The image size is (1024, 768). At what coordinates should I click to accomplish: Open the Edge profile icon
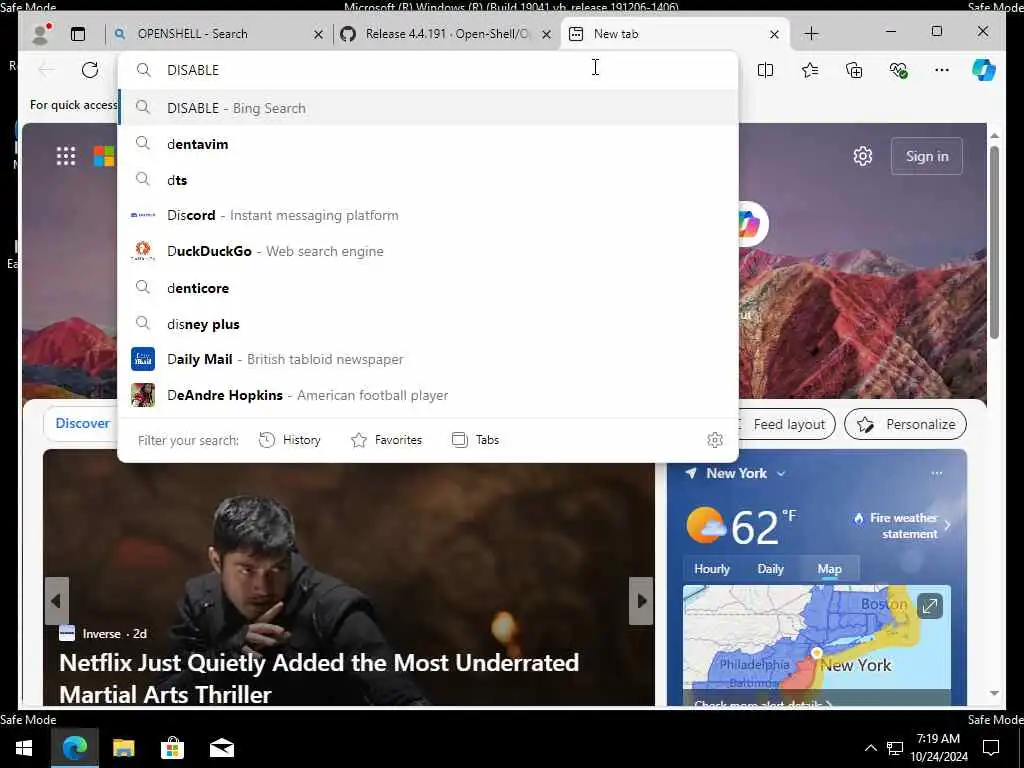tap(41, 33)
